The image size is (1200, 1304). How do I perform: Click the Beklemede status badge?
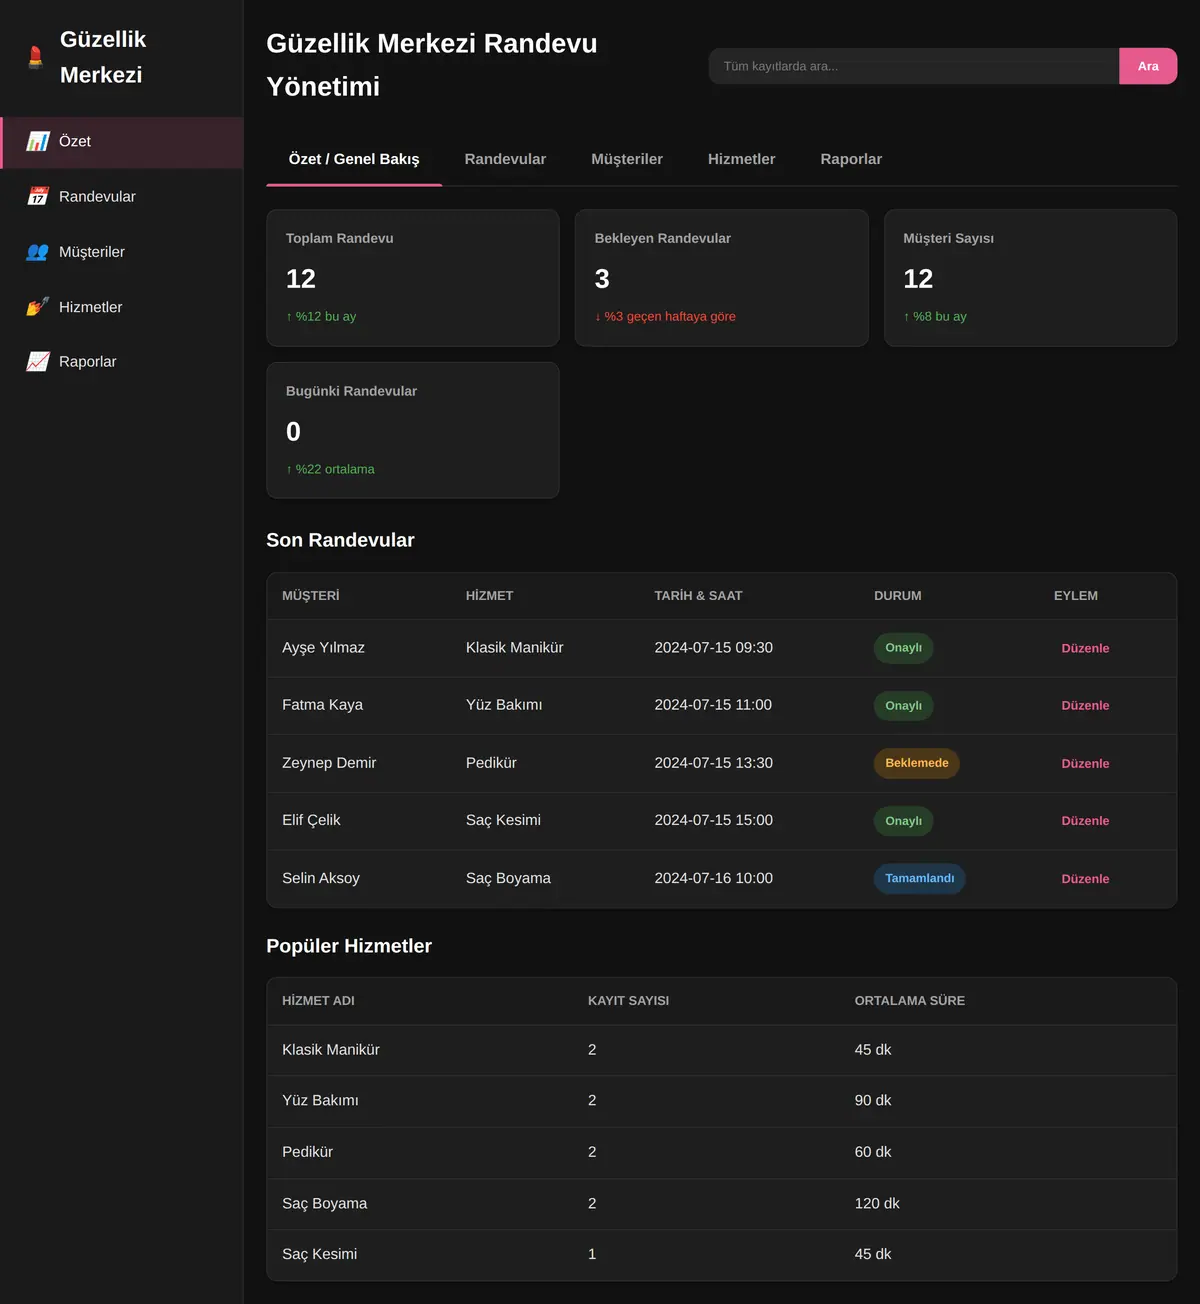(x=917, y=763)
